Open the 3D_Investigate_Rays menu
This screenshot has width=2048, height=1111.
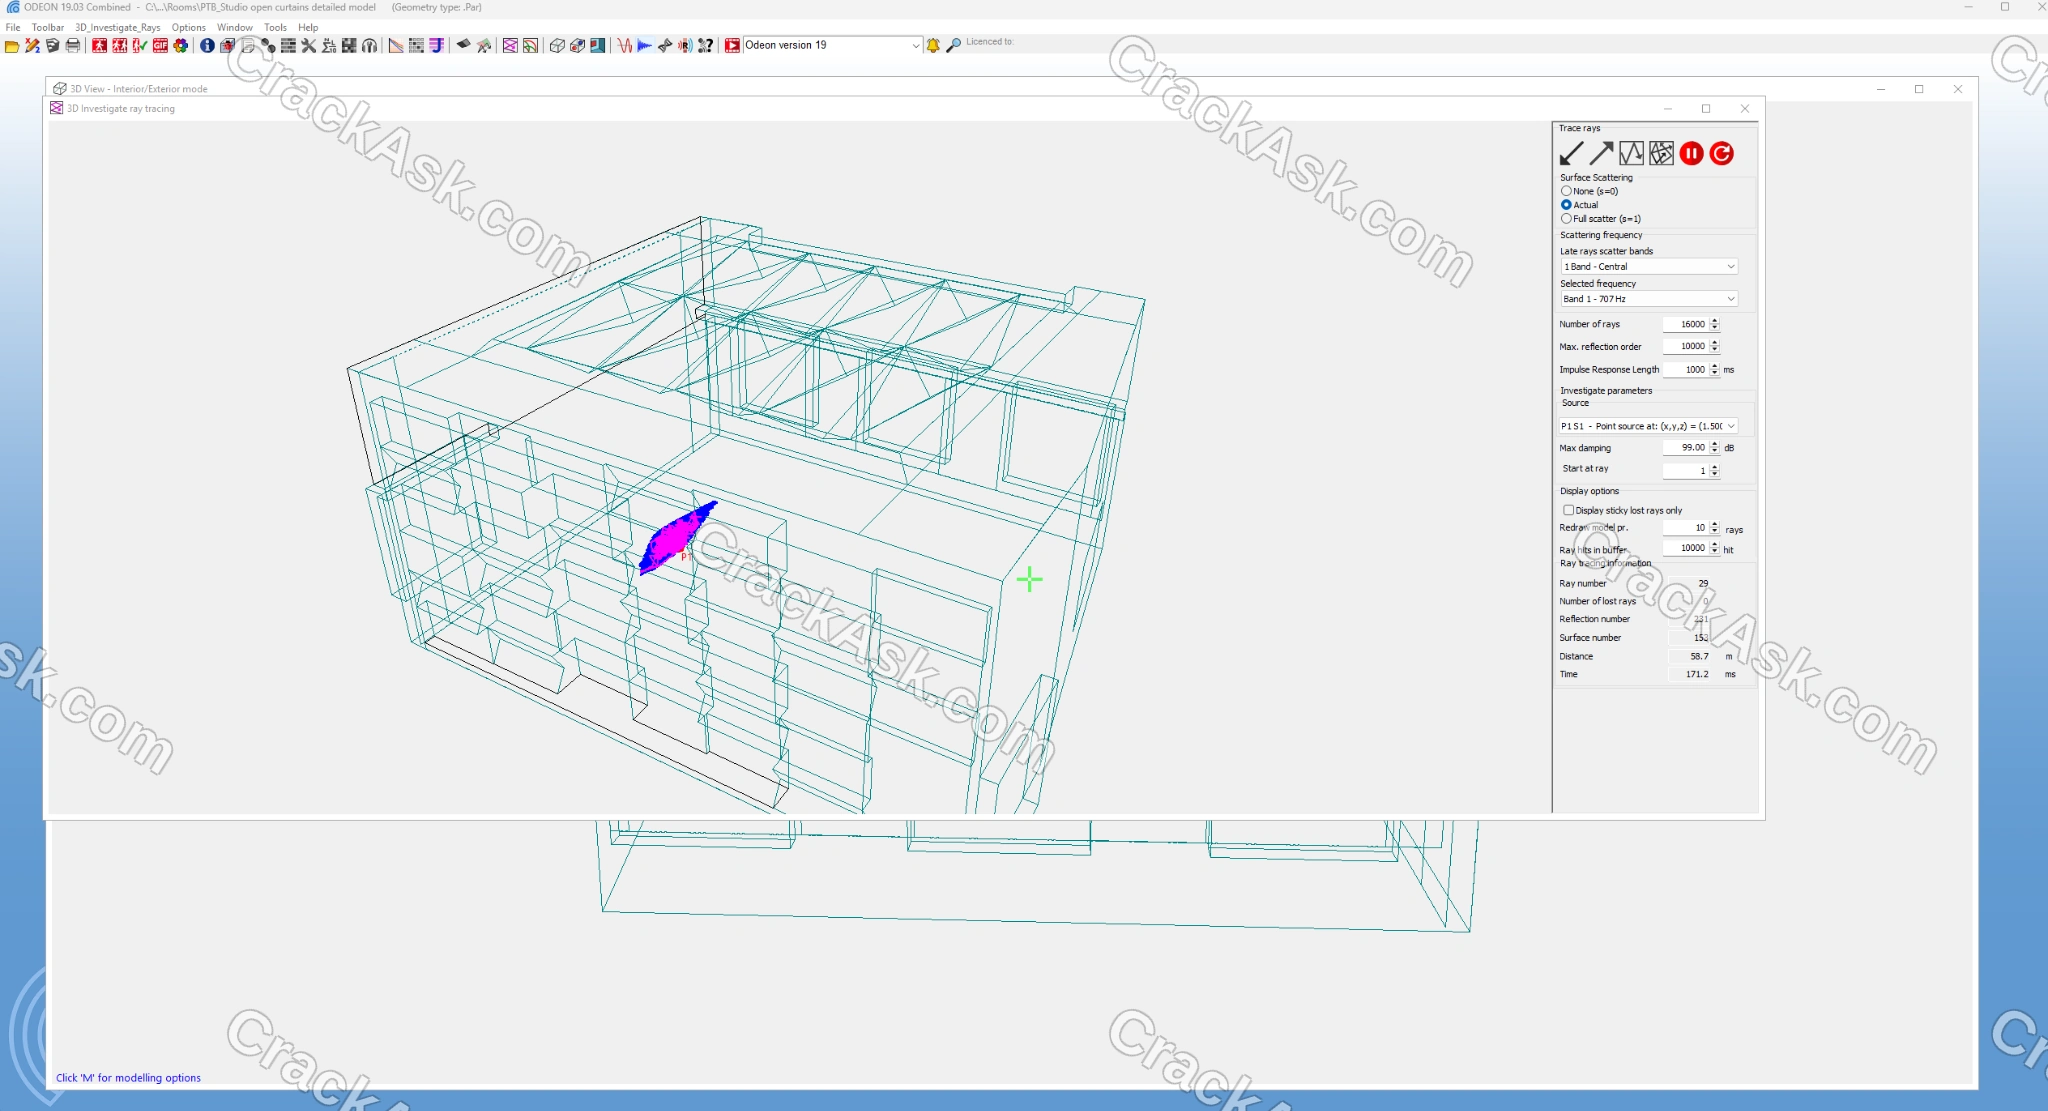coord(118,27)
